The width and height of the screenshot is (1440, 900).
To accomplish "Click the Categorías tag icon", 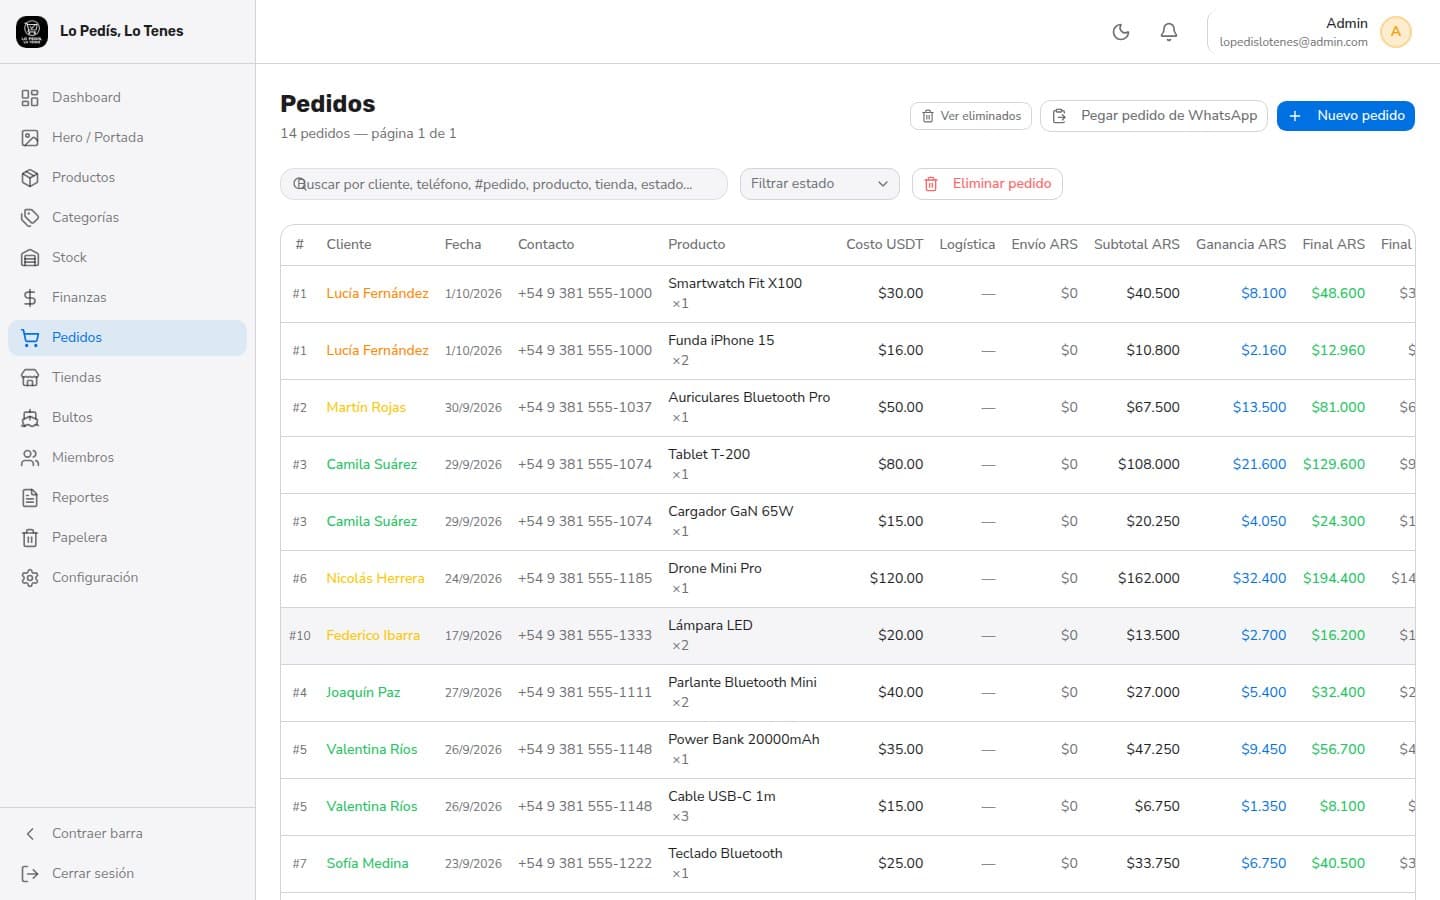I will [30, 217].
